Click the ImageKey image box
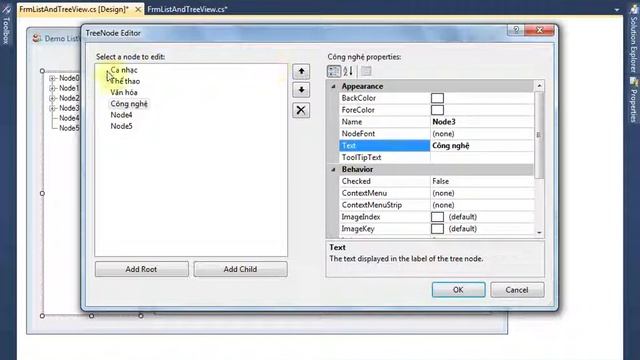640x360 pixels. pyautogui.click(x=437, y=229)
